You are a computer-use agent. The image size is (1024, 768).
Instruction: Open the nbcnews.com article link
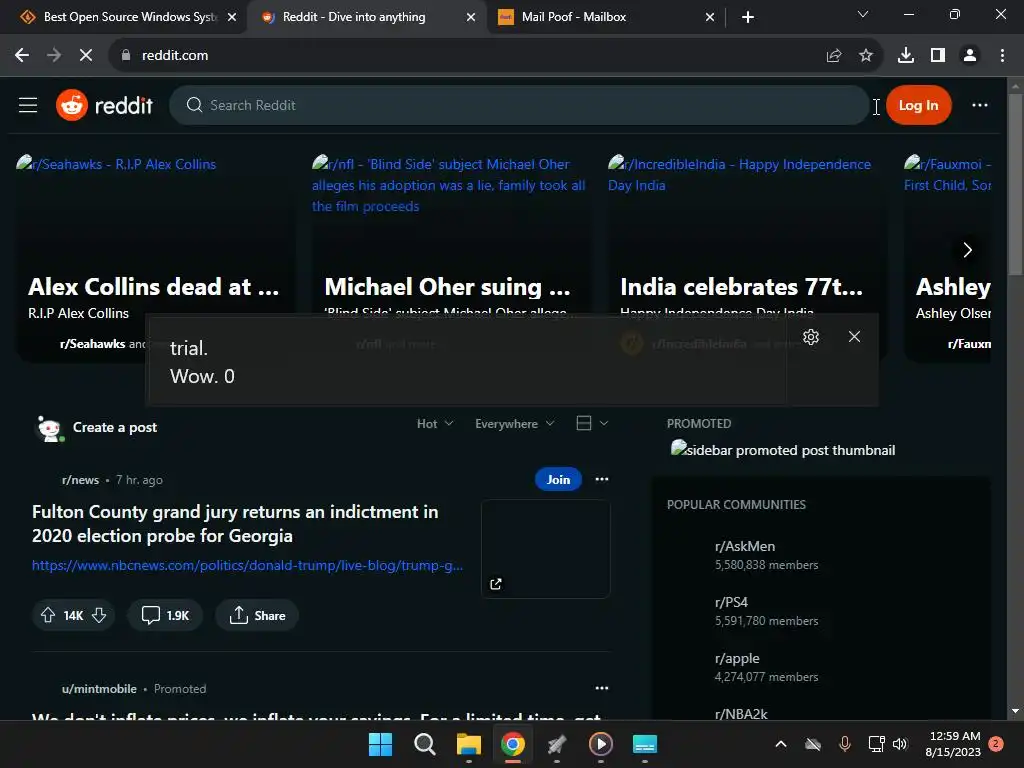click(x=248, y=566)
